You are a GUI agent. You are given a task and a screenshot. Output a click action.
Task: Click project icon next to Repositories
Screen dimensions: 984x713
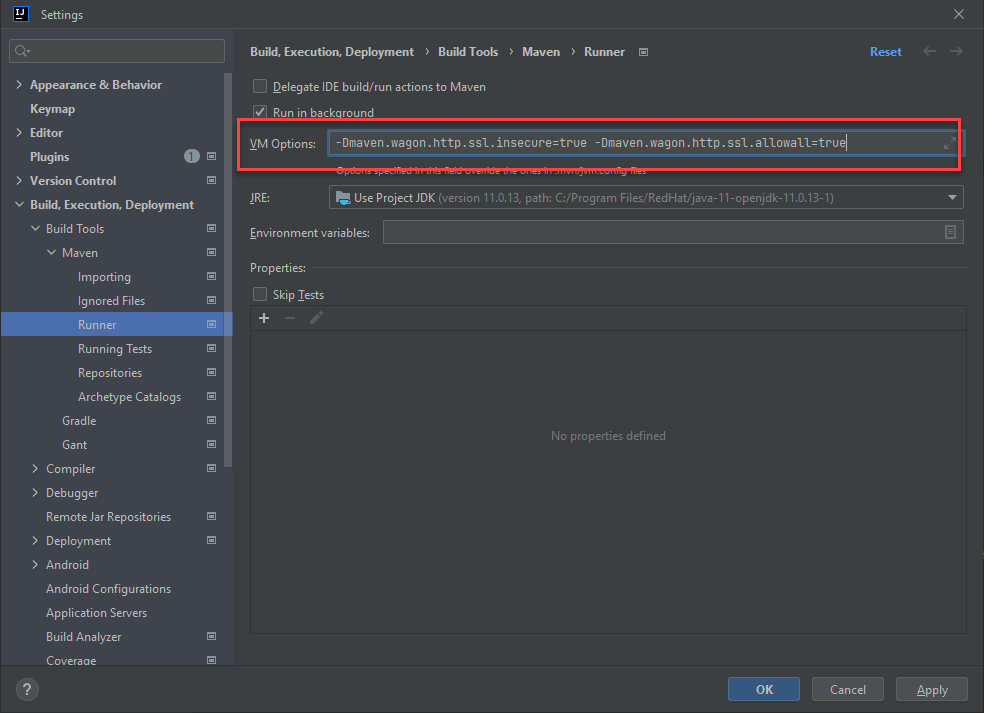[211, 372]
